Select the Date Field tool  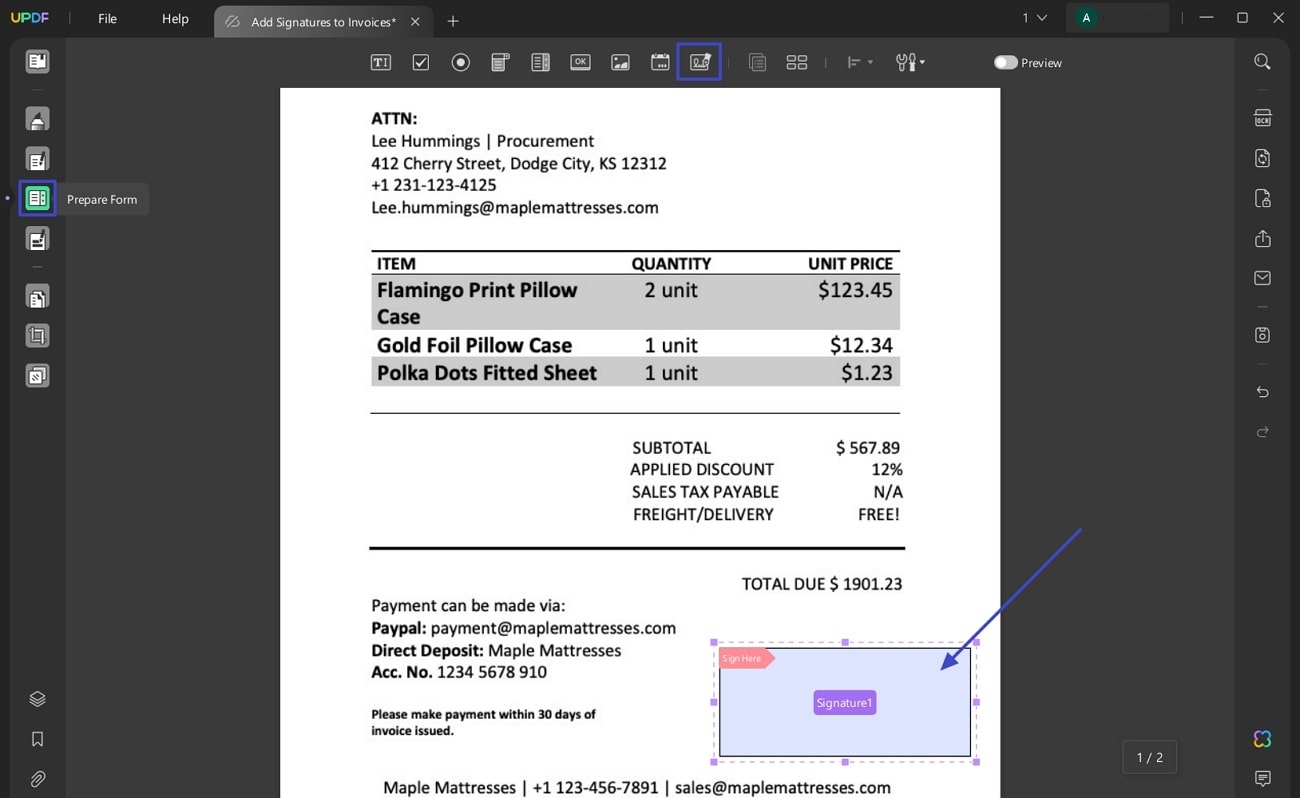pyautogui.click(x=660, y=62)
